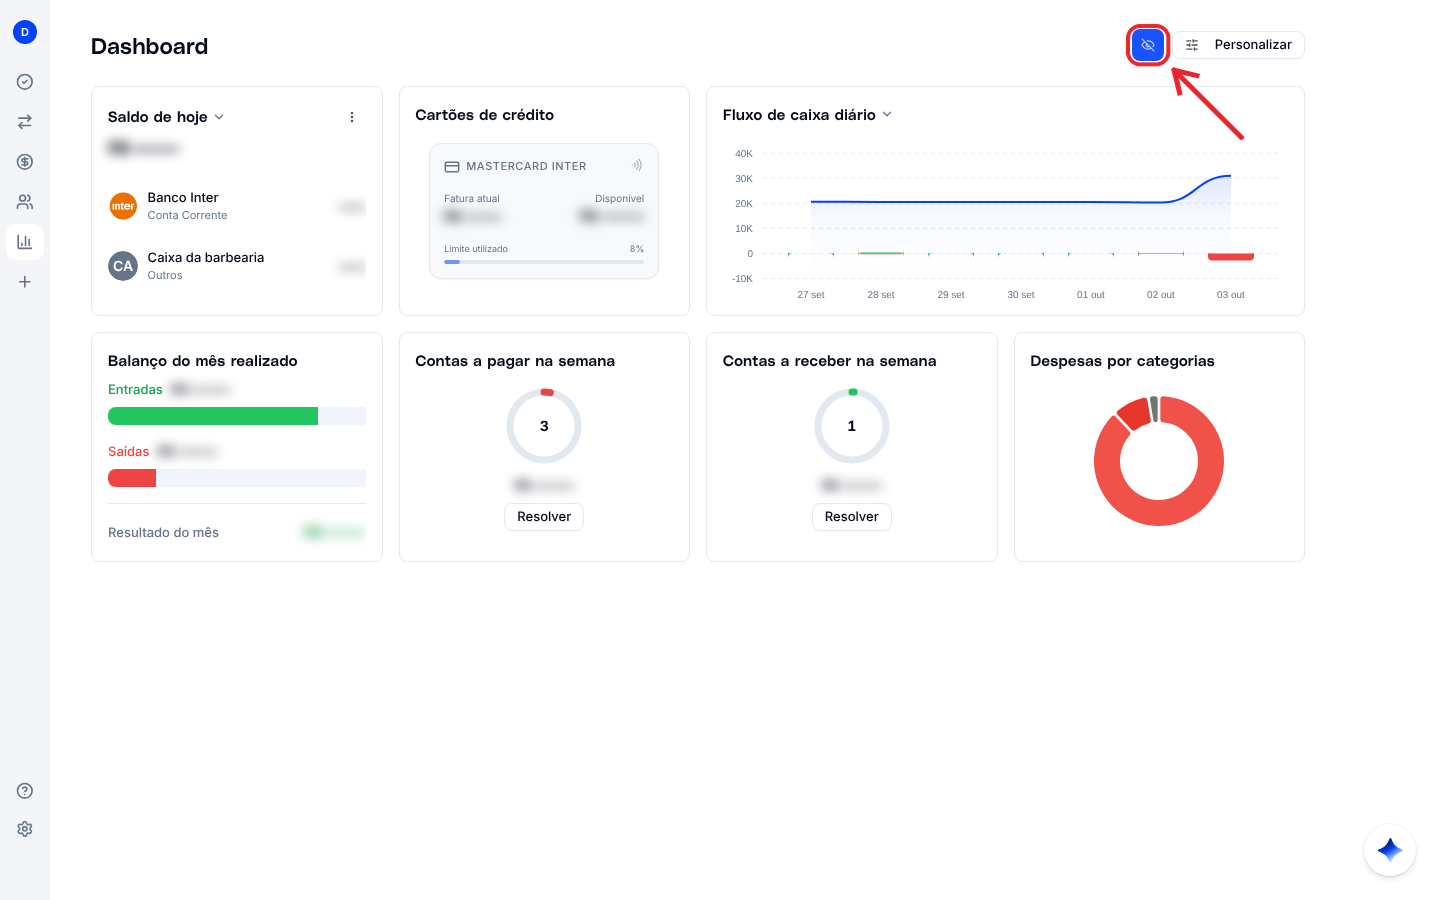1440x900 pixels.
Task: Select the bar chart dashboard icon in sidebar
Action: click(x=25, y=242)
